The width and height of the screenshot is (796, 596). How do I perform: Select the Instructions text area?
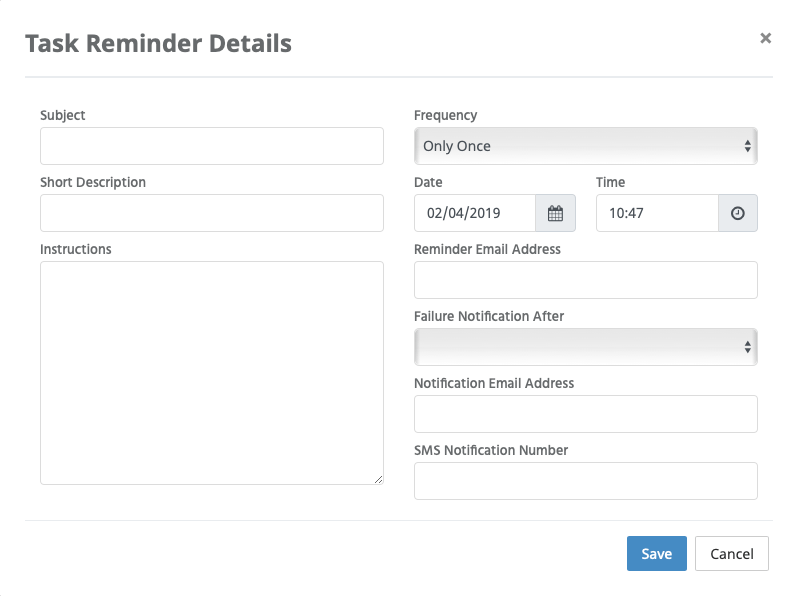coord(212,373)
